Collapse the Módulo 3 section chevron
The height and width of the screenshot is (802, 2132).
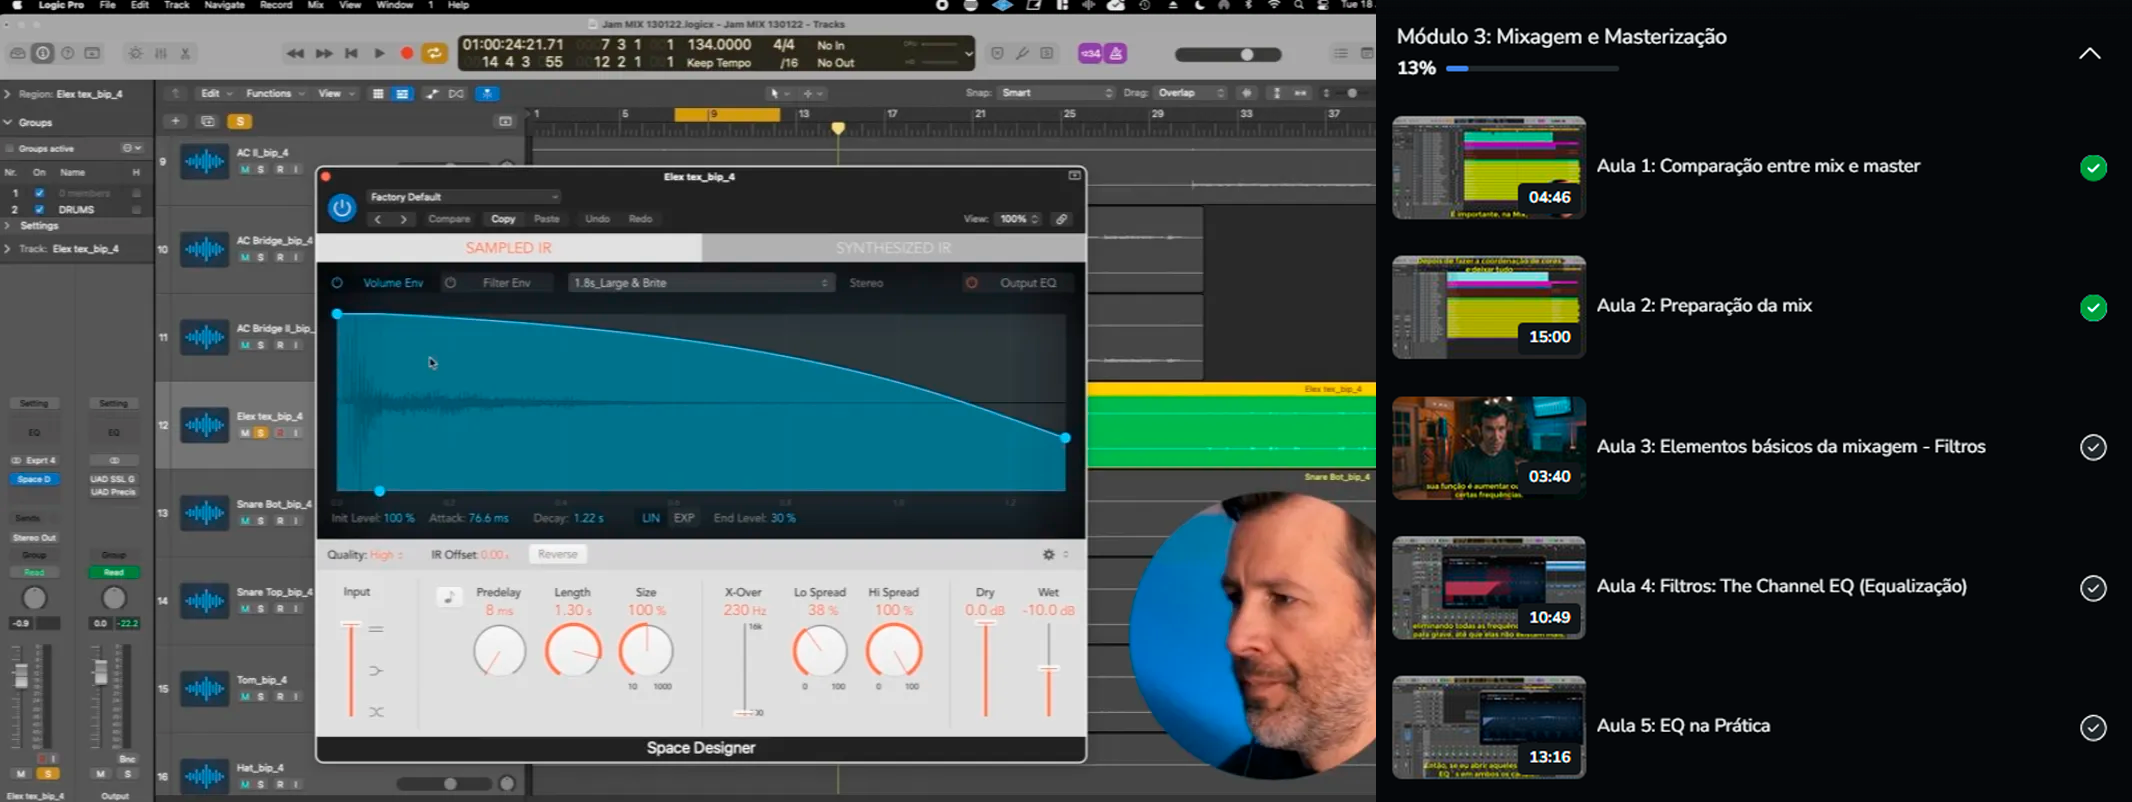(x=2089, y=54)
